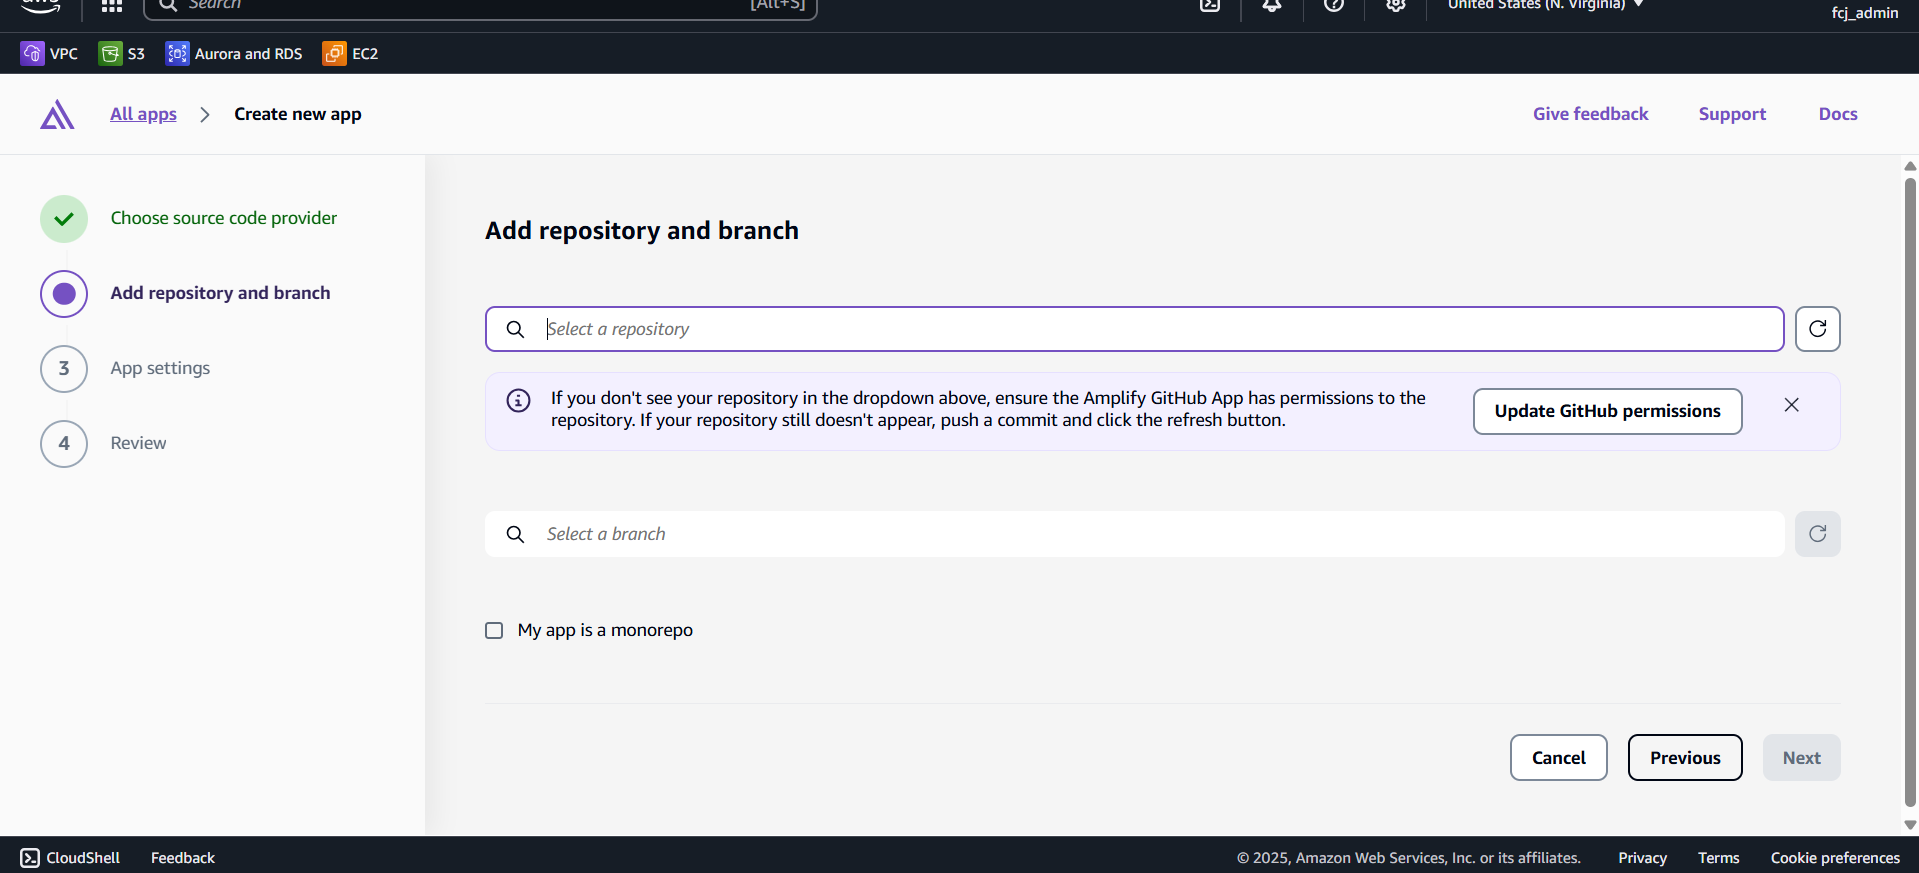
Task: Launch CloudShell from the footer
Action: coord(70,858)
